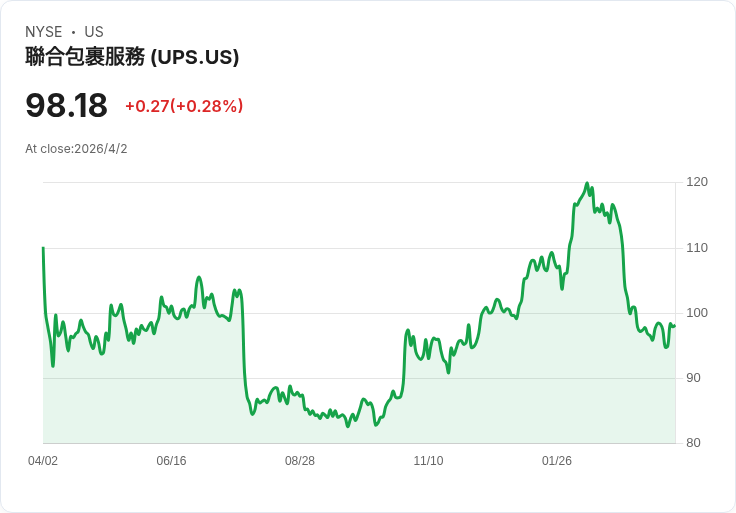Screen dimensions: 736x513
Task: Select the 11/10 date axis label
Action: tap(428, 461)
